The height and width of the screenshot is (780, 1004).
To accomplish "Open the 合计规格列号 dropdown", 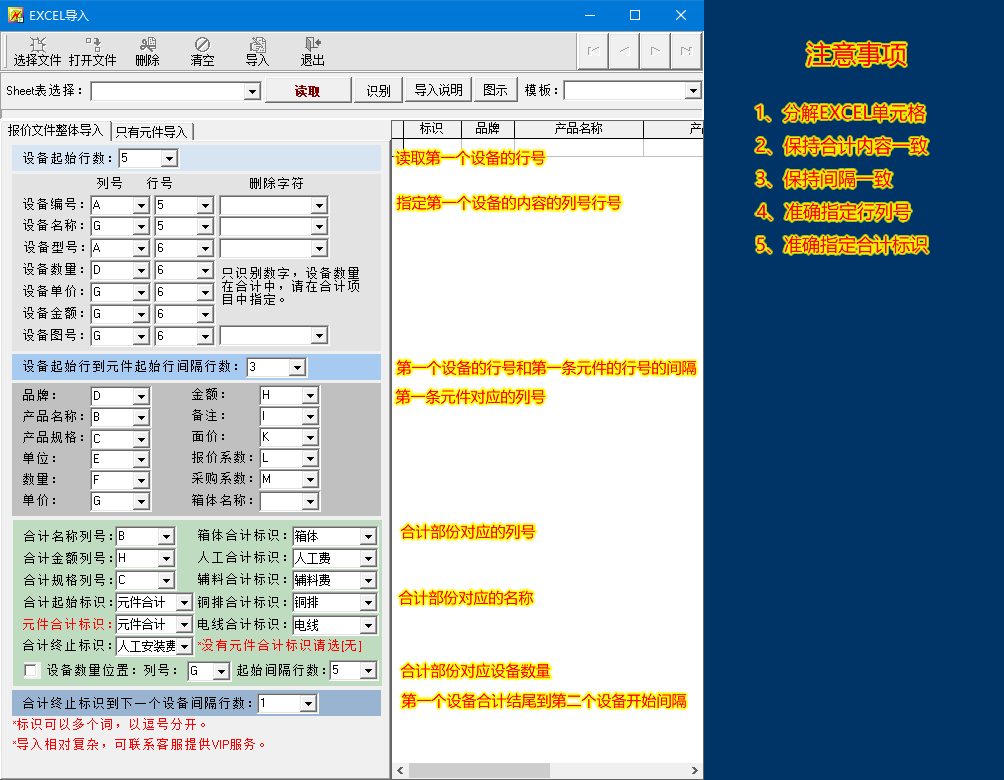I will pyautogui.click(x=166, y=580).
